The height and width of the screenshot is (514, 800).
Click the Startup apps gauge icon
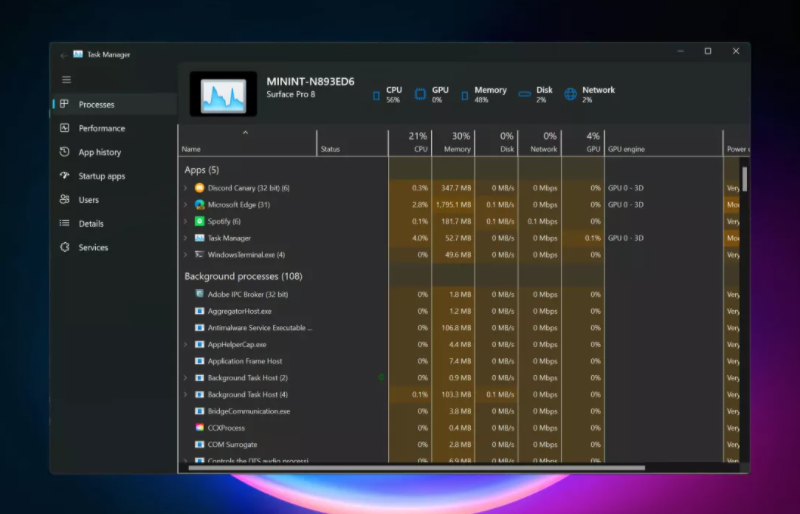(x=64, y=176)
